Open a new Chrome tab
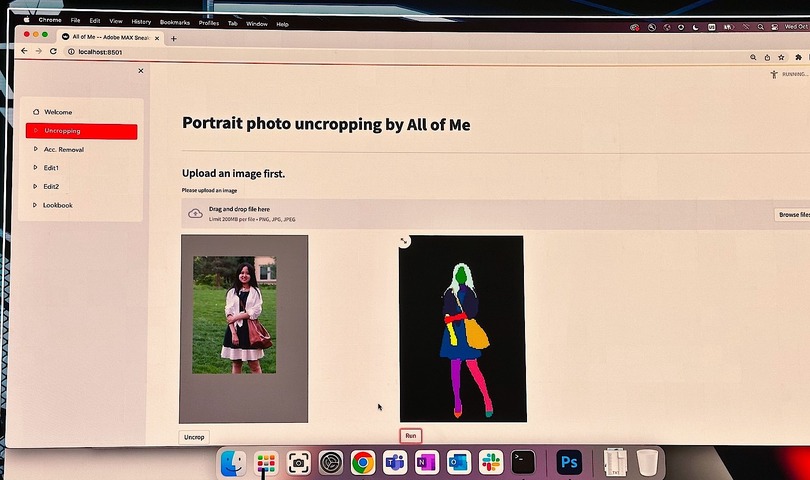Viewport: 810px width, 480px height. click(x=174, y=39)
